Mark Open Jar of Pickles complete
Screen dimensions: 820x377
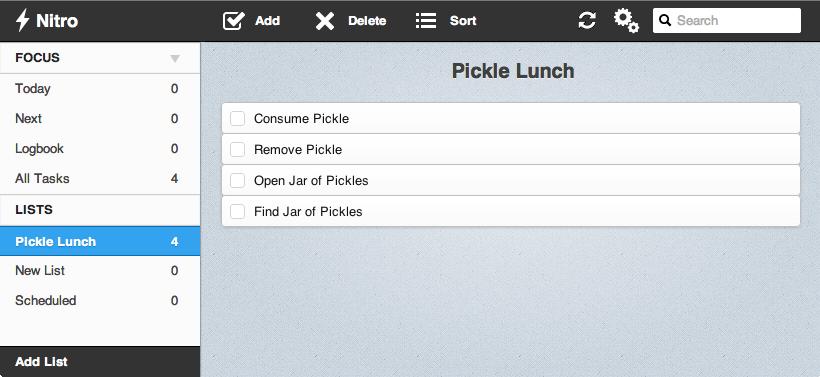coord(237,181)
